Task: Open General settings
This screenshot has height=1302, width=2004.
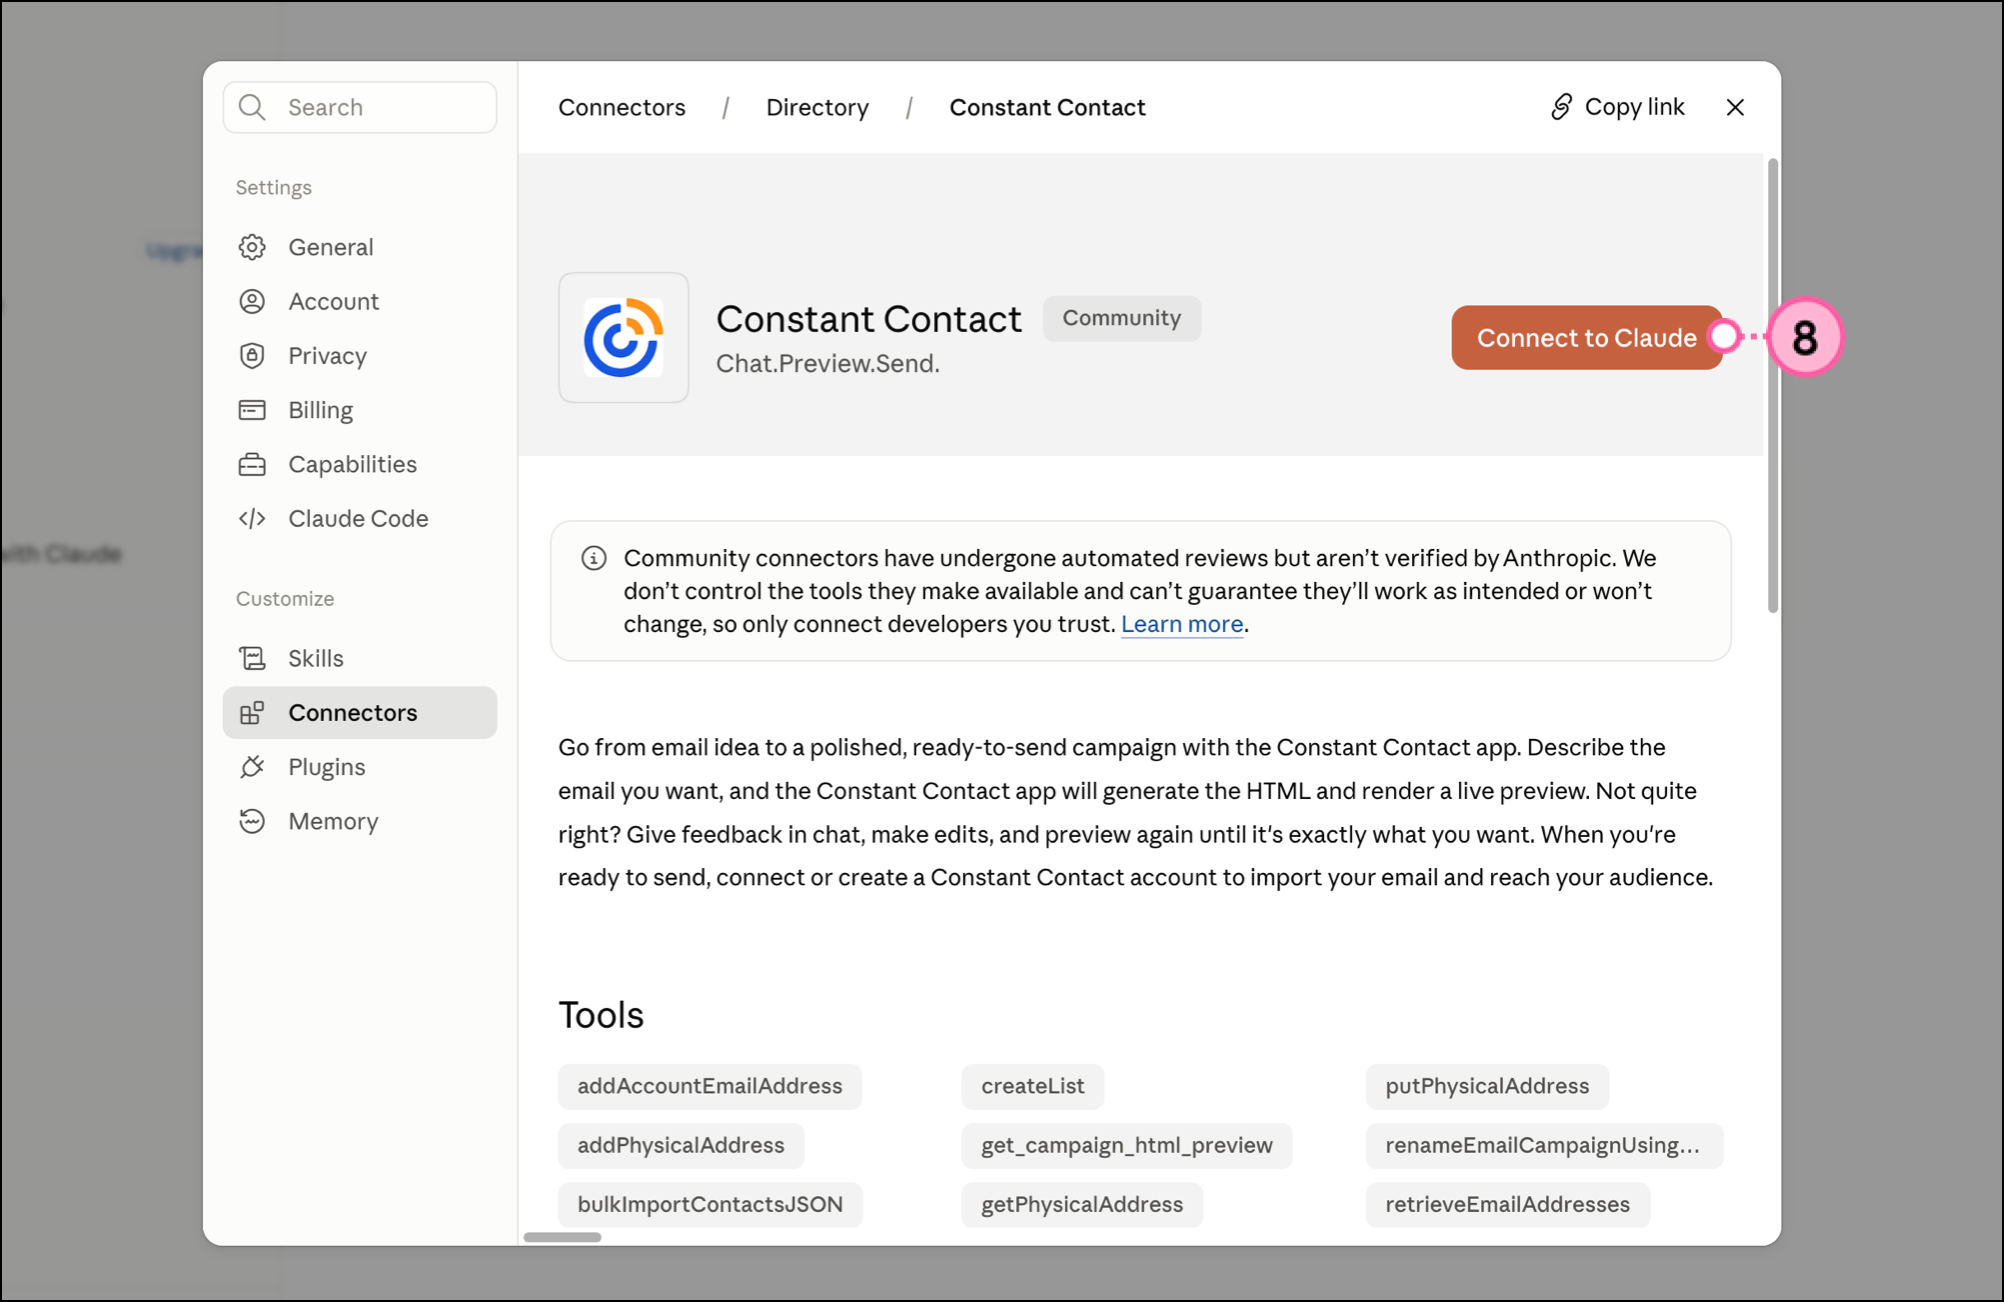Action: pyautogui.click(x=360, y=247)
